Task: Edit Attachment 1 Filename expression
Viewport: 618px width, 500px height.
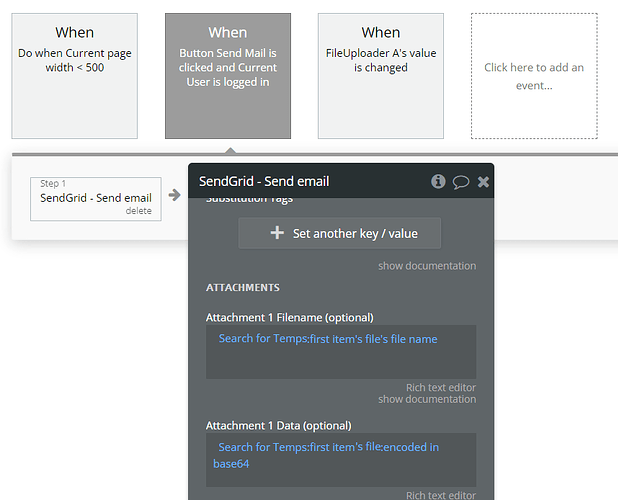Action: pyautogui.click(x=341, y=352)
